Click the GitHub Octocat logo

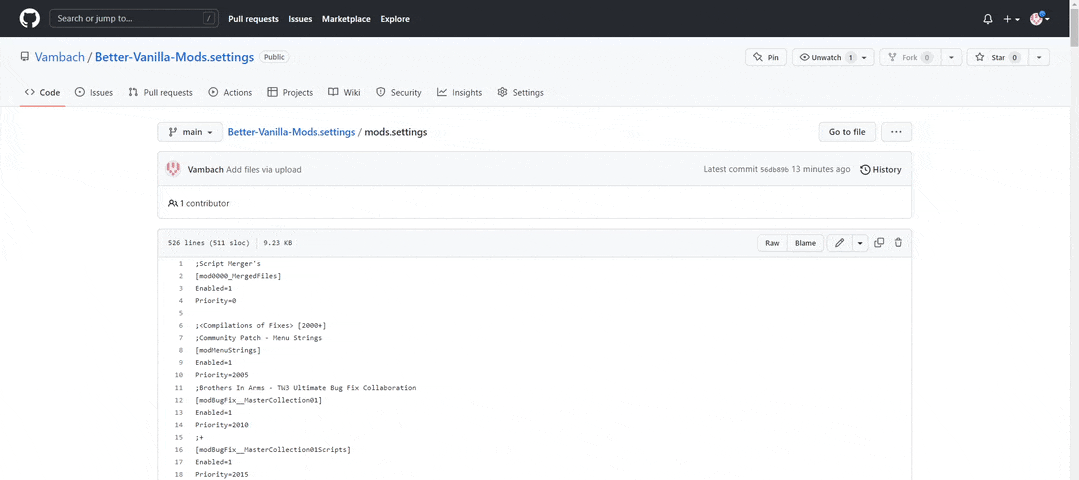tap(30, 18)
